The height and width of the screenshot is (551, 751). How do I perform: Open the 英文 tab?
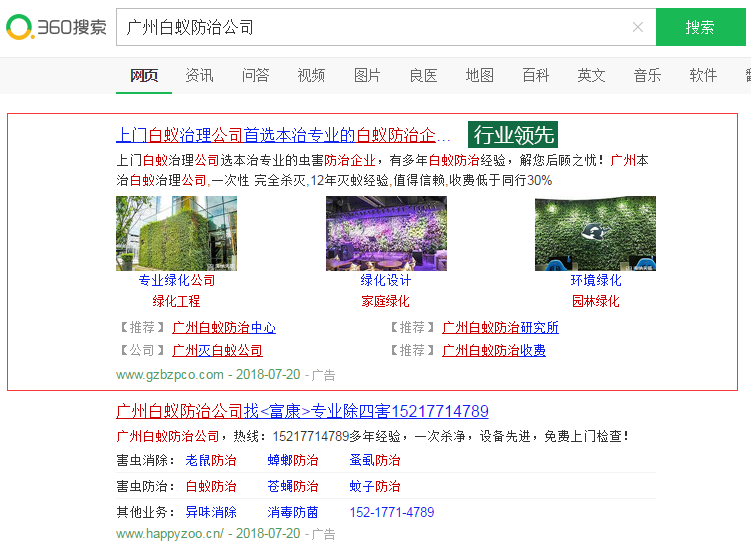[x=592, y=75]
